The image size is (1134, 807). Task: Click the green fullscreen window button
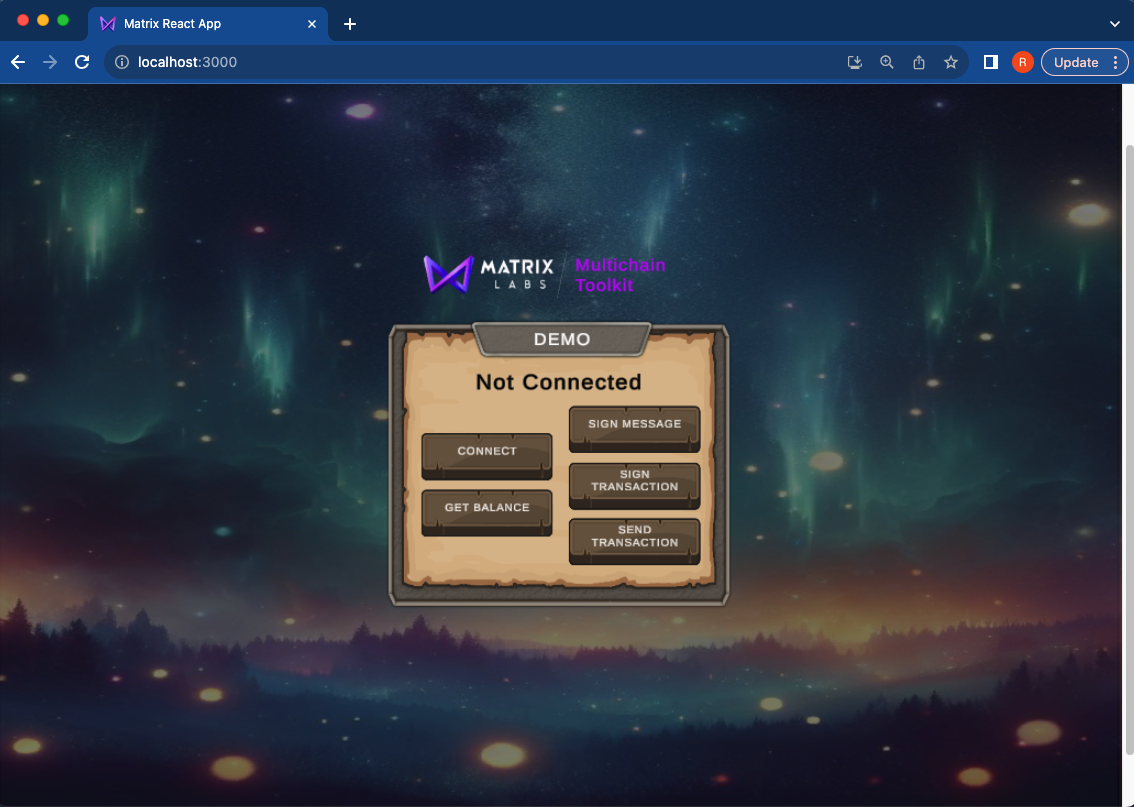63,20
